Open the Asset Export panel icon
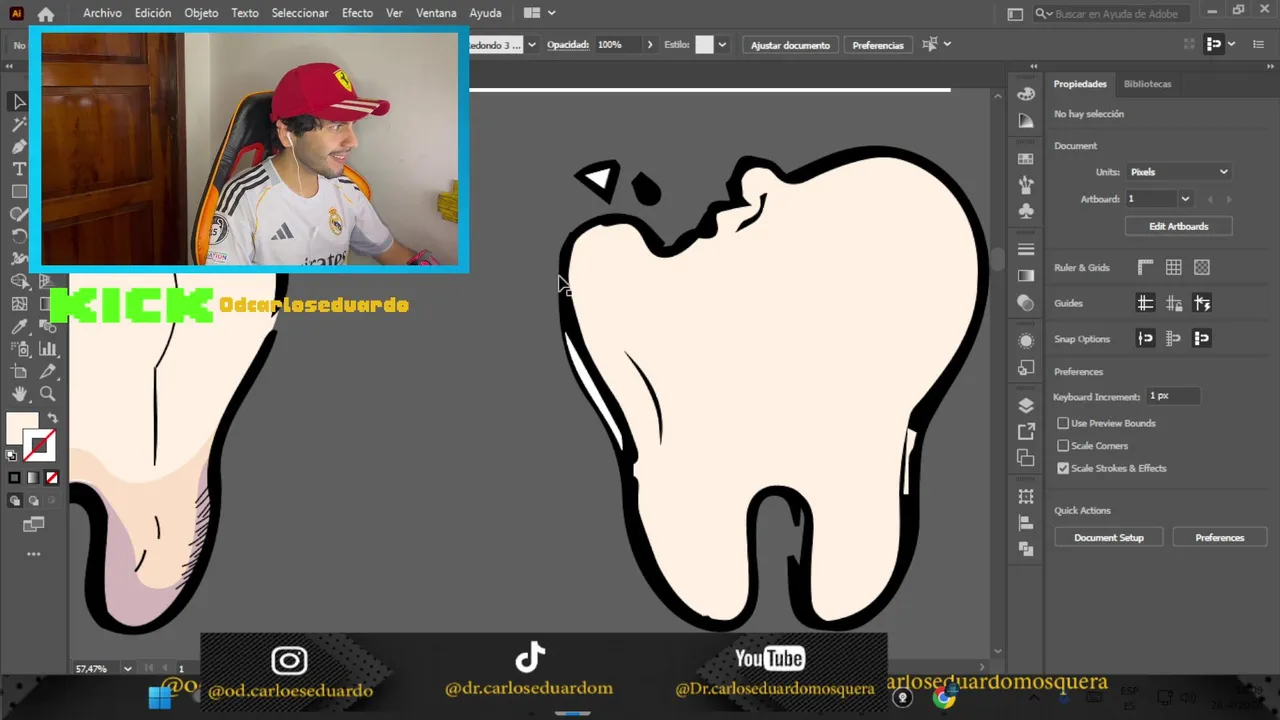The height and width of the screenshot is (720, 1280). point(1026,431)
